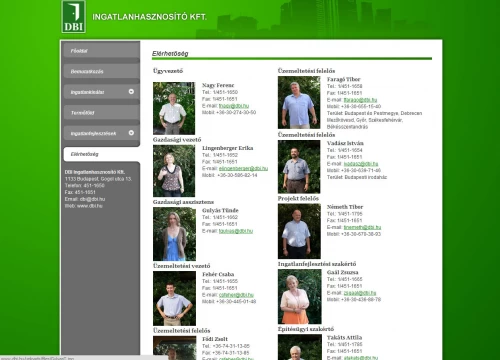
Task: Click Nagy Ferenc's portrait photo
Action: click(x=174, y=108)
